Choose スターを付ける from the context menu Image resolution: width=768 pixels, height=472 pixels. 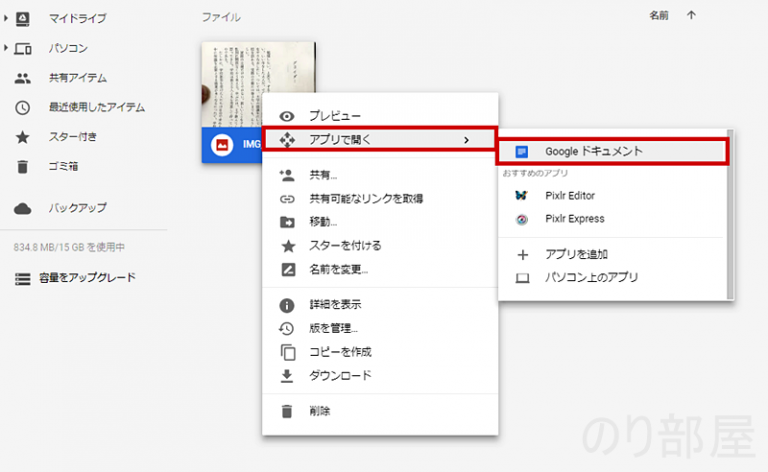345,245
